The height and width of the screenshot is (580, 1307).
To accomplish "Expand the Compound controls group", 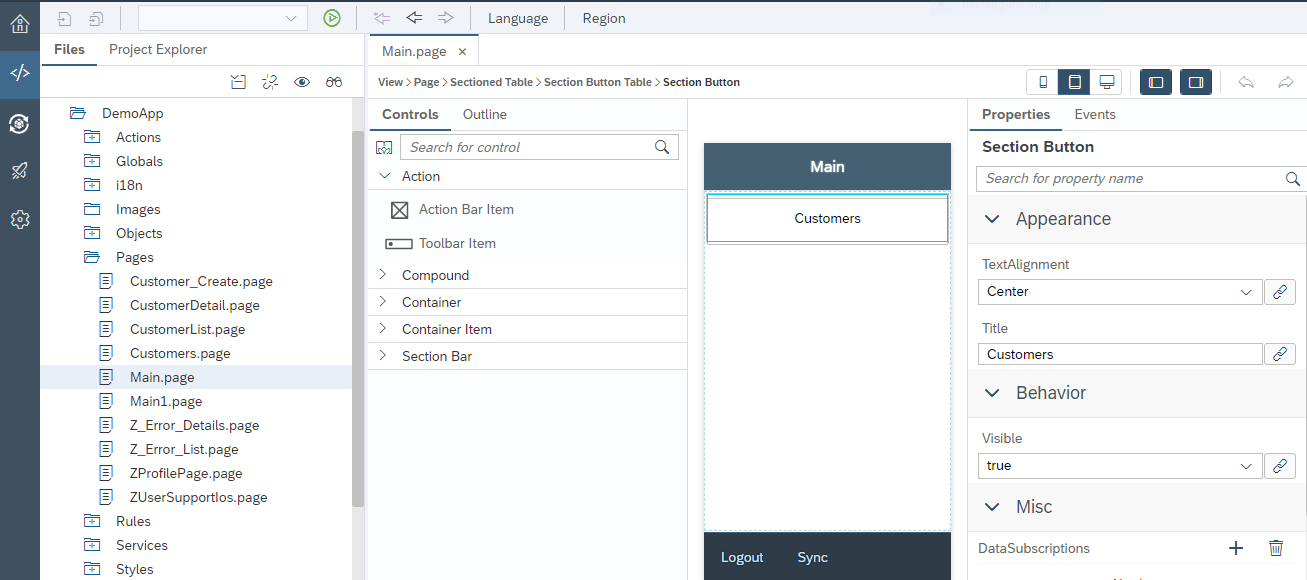I will [x=435, y=274].
